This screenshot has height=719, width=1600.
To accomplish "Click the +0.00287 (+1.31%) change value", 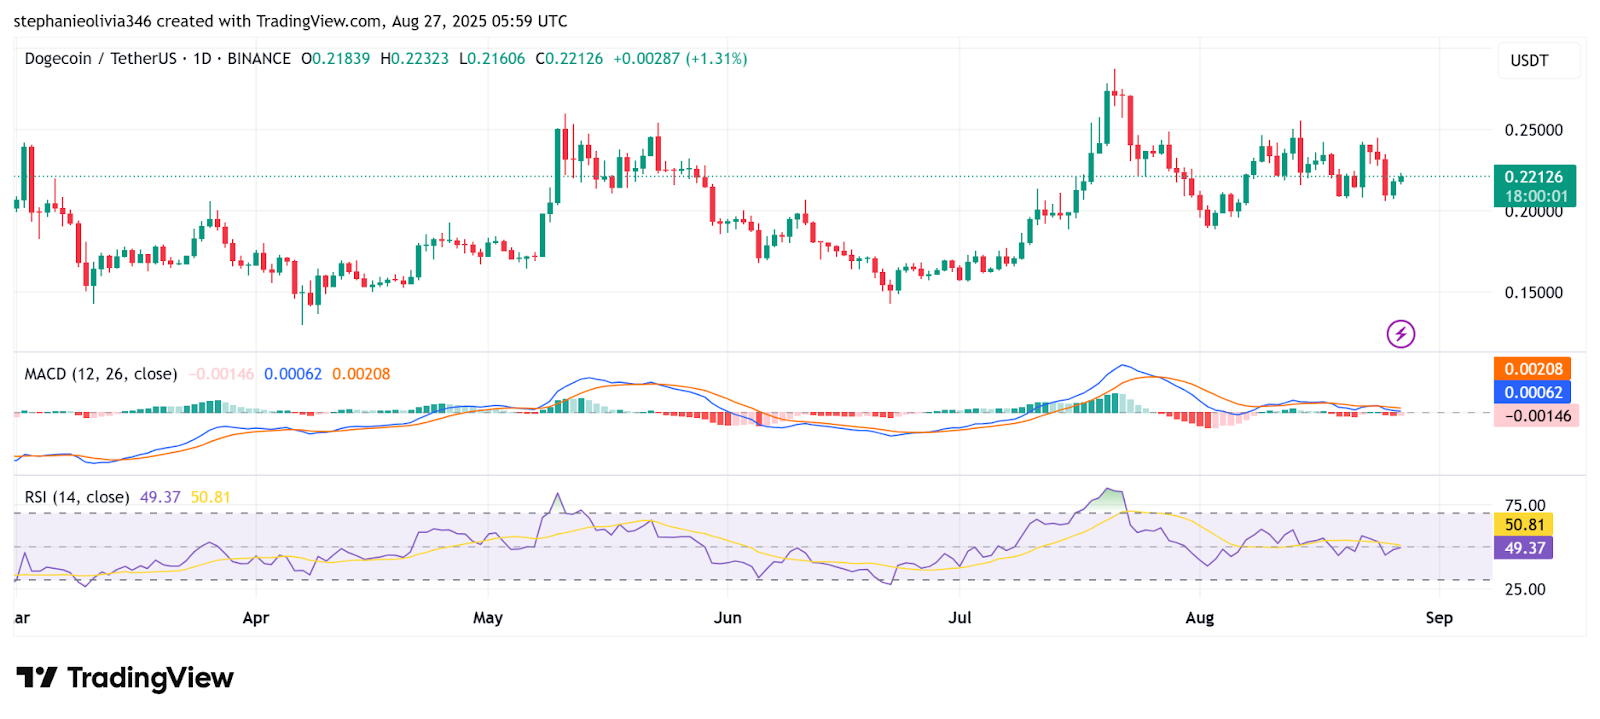I will 680,59.
